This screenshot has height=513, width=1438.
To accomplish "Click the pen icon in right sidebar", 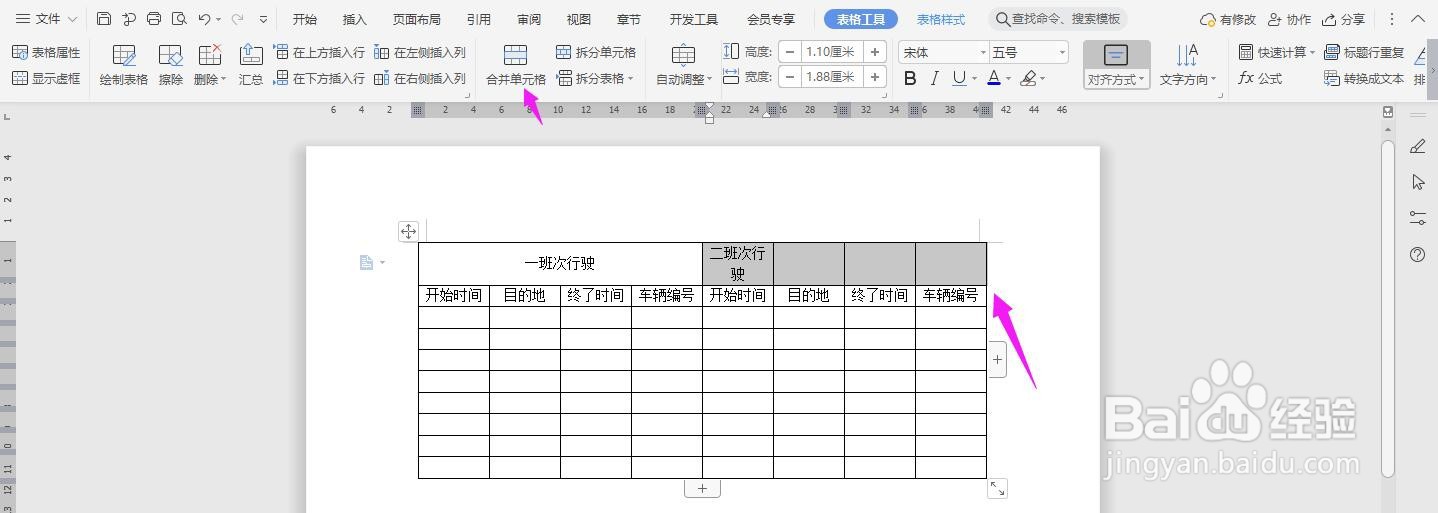I will (1417, 146).
